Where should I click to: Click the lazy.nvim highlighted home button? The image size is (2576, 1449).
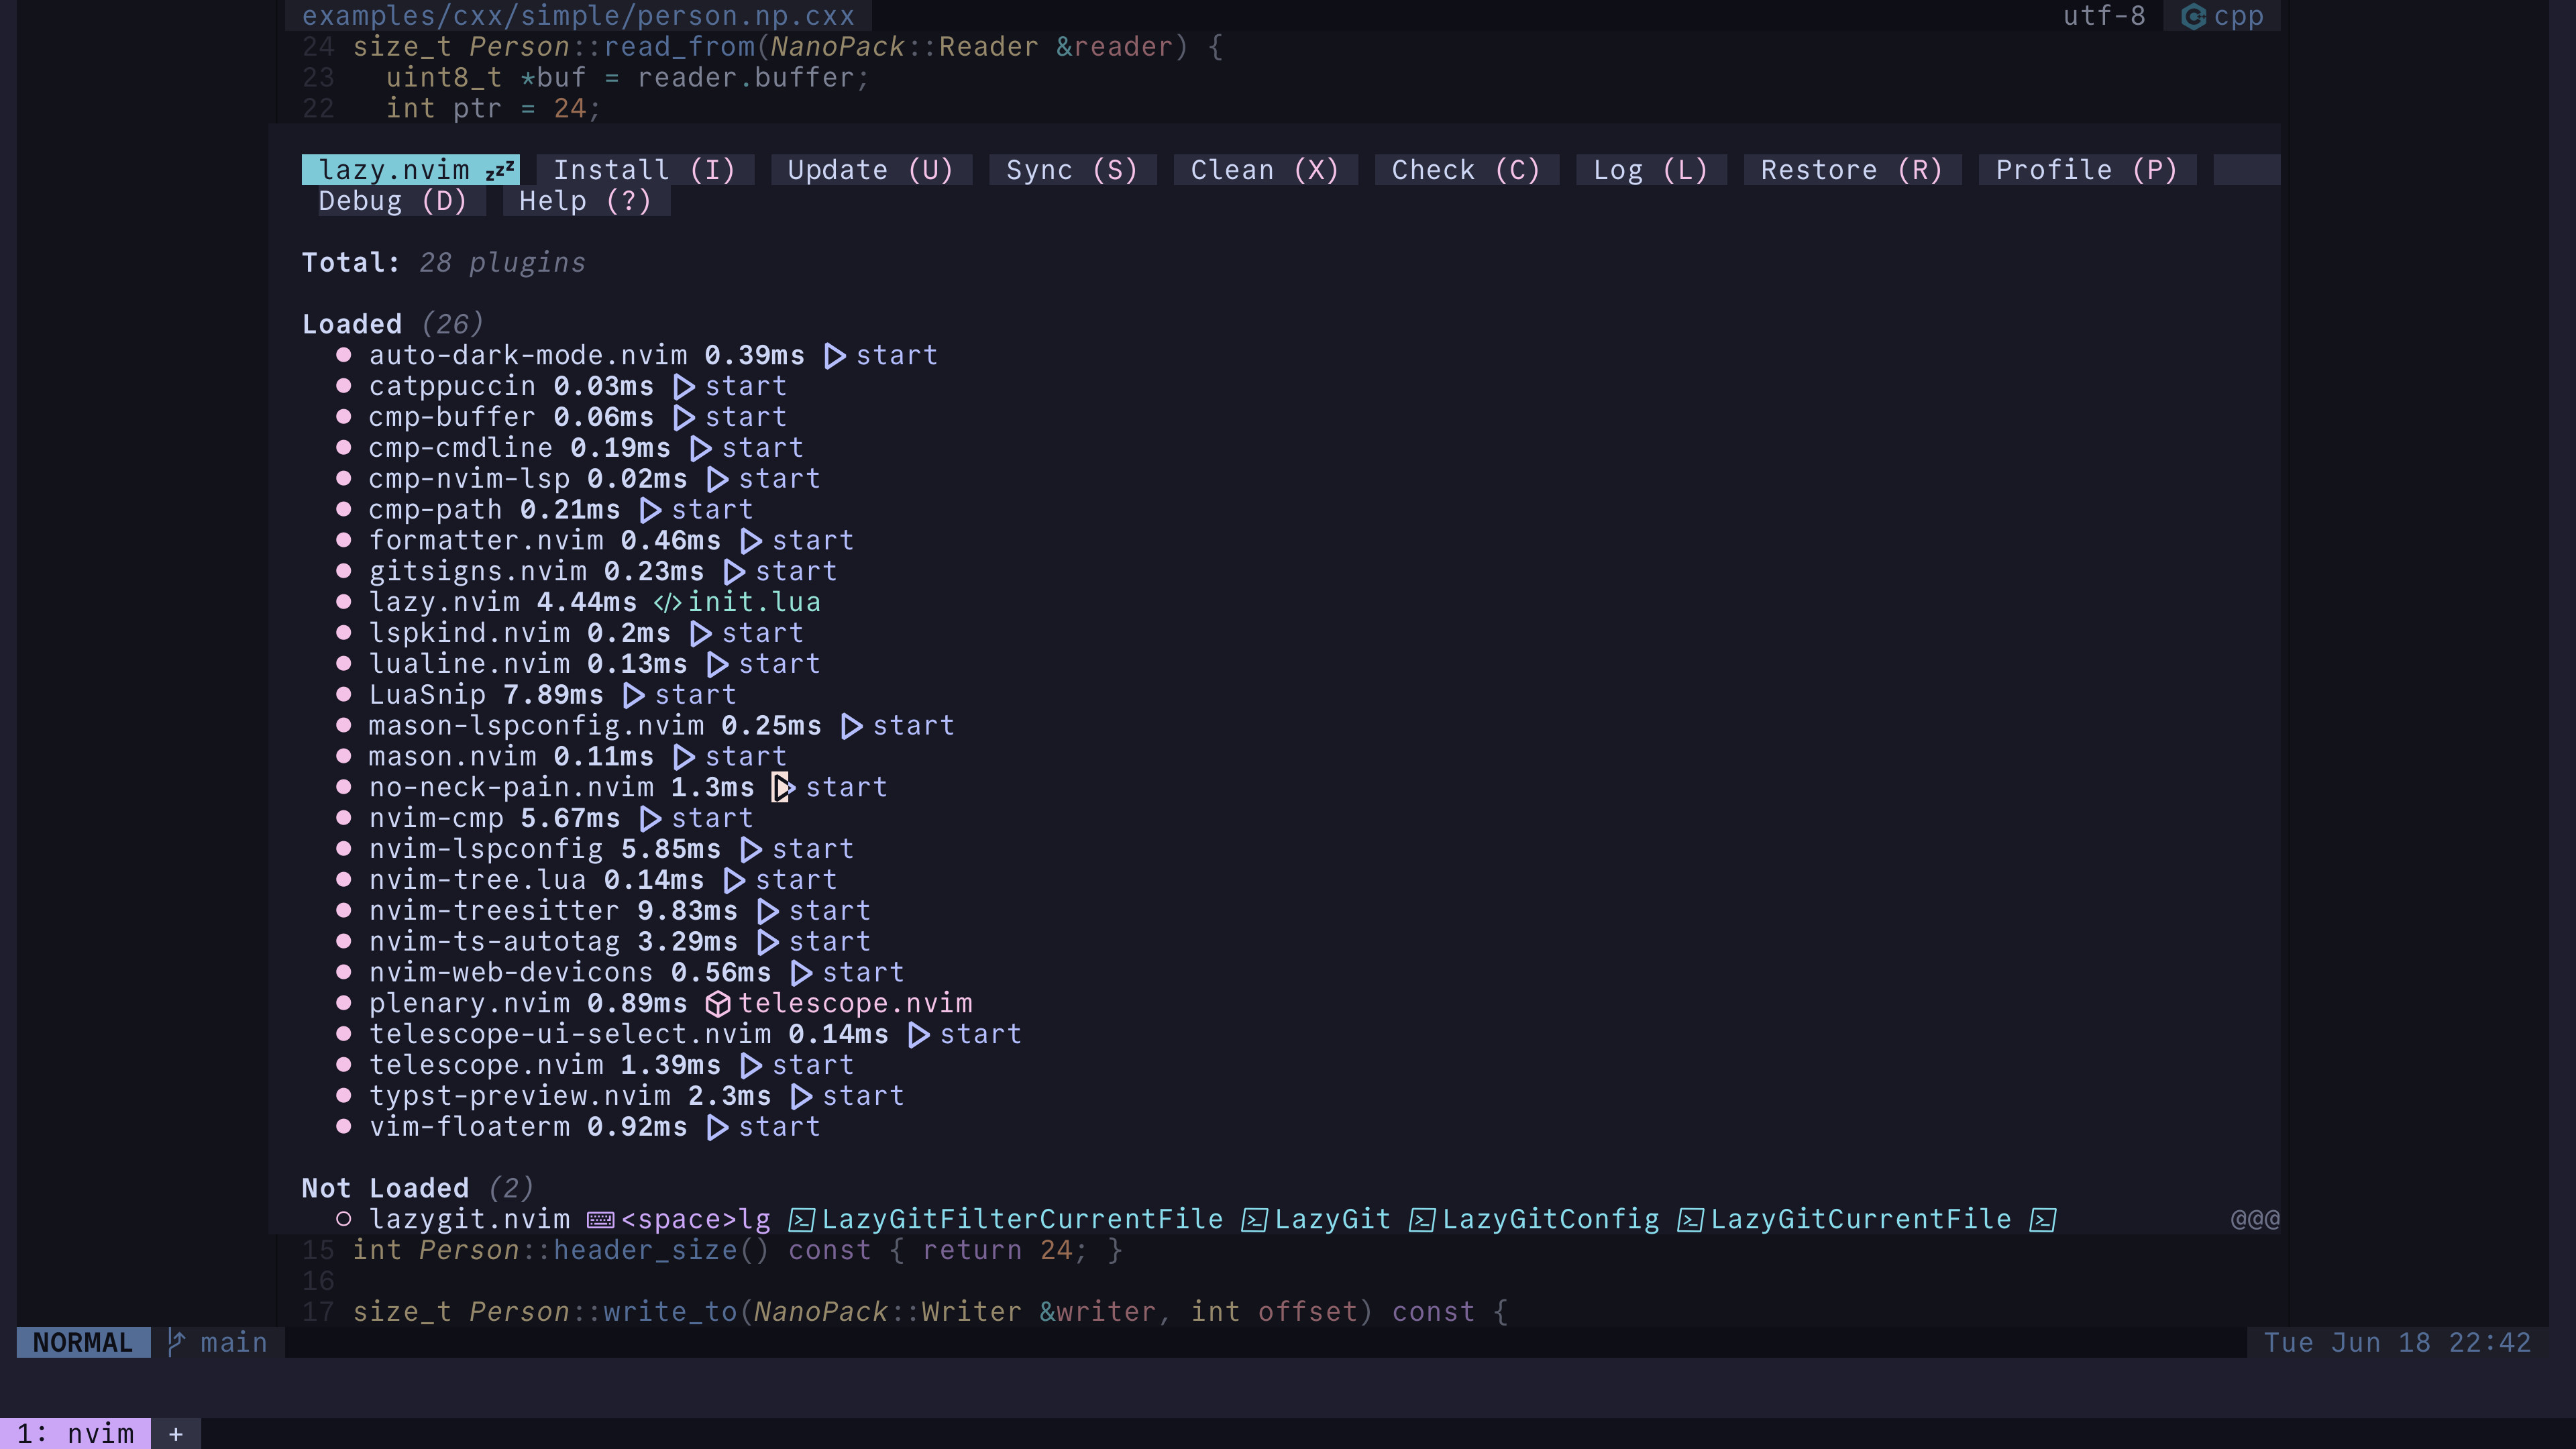(411, 170)
